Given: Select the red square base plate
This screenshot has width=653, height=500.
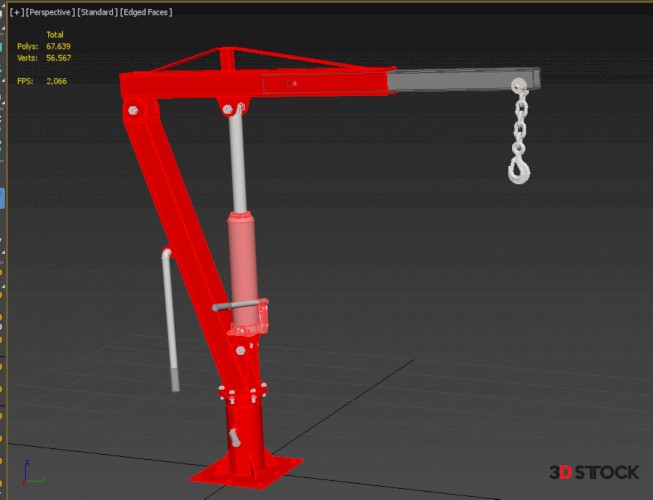Looking at the screenshot, I should coord(247,475).
